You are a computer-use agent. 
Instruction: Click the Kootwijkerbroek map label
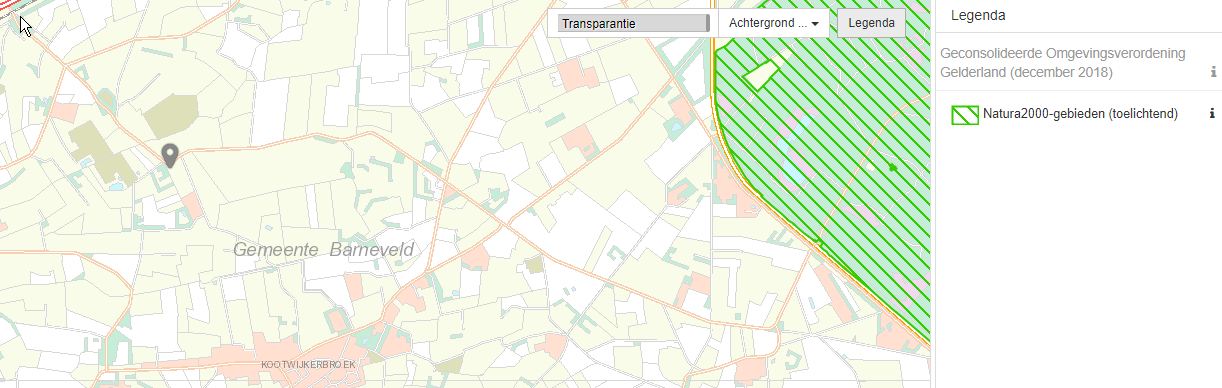coord(307,366)
